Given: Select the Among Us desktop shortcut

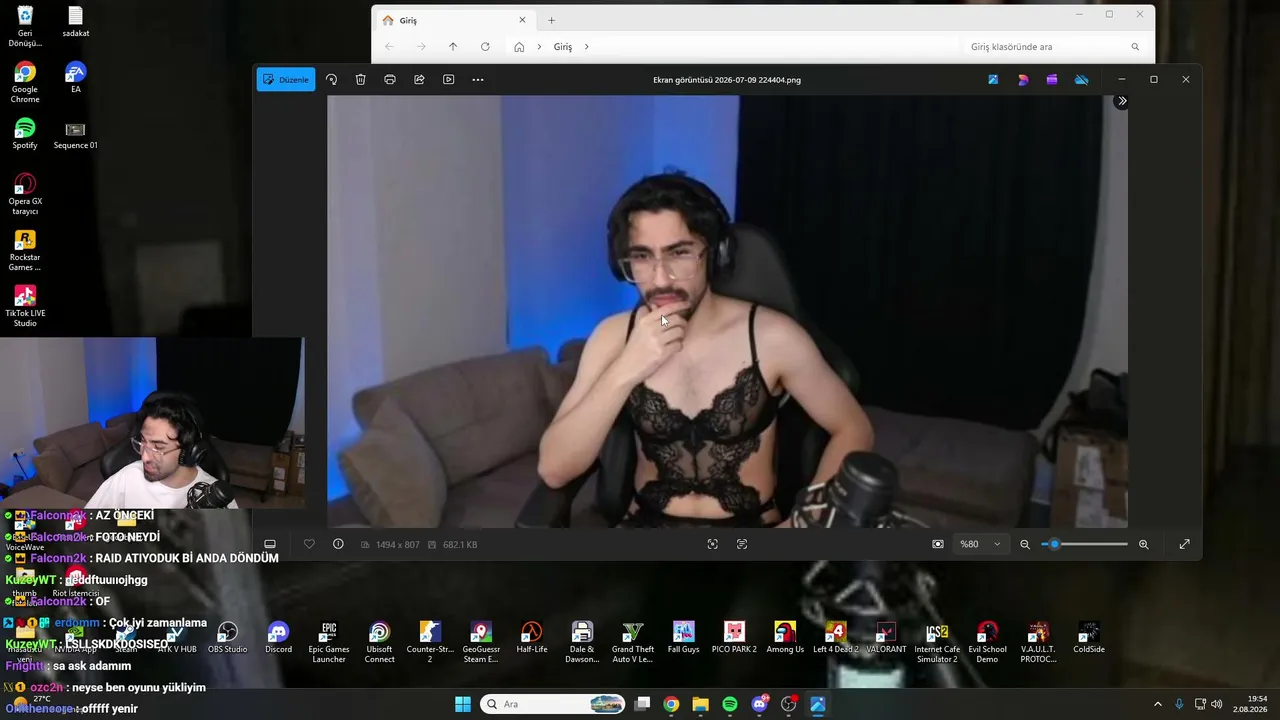Looking at the screenshot, I should (785, 638).
